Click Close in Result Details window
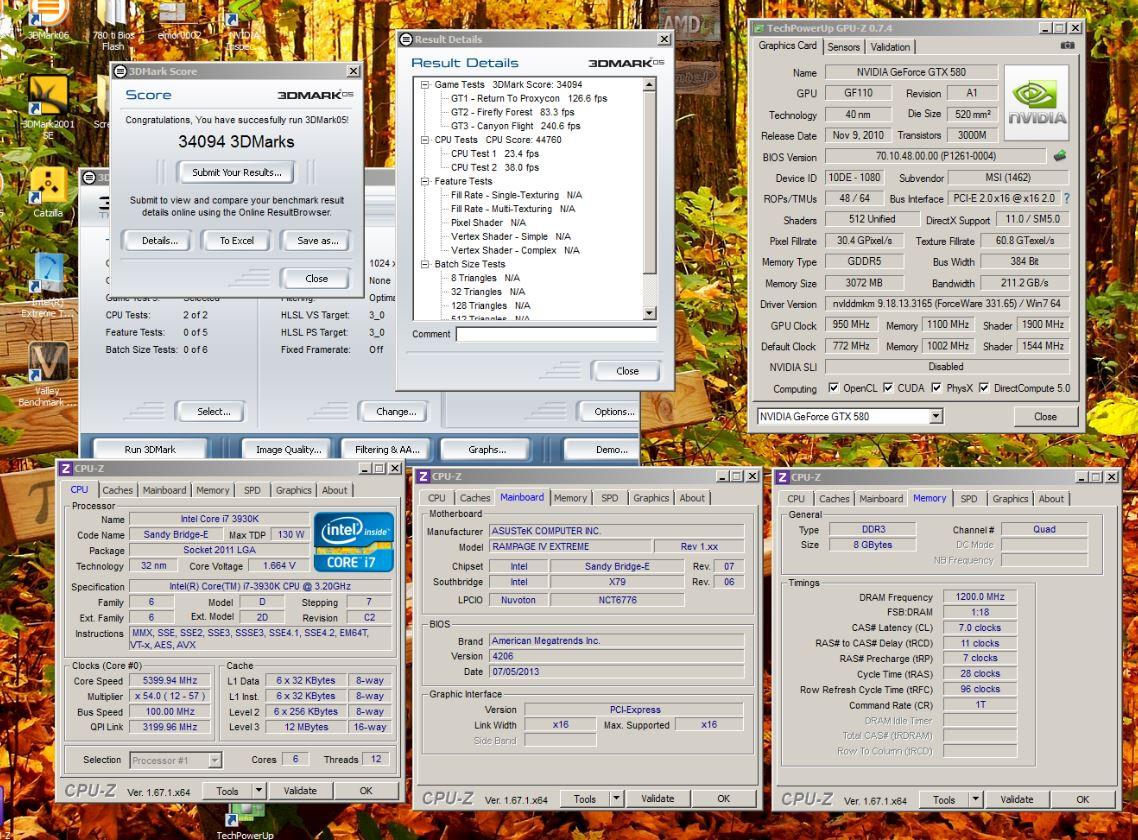 [627, 370]
